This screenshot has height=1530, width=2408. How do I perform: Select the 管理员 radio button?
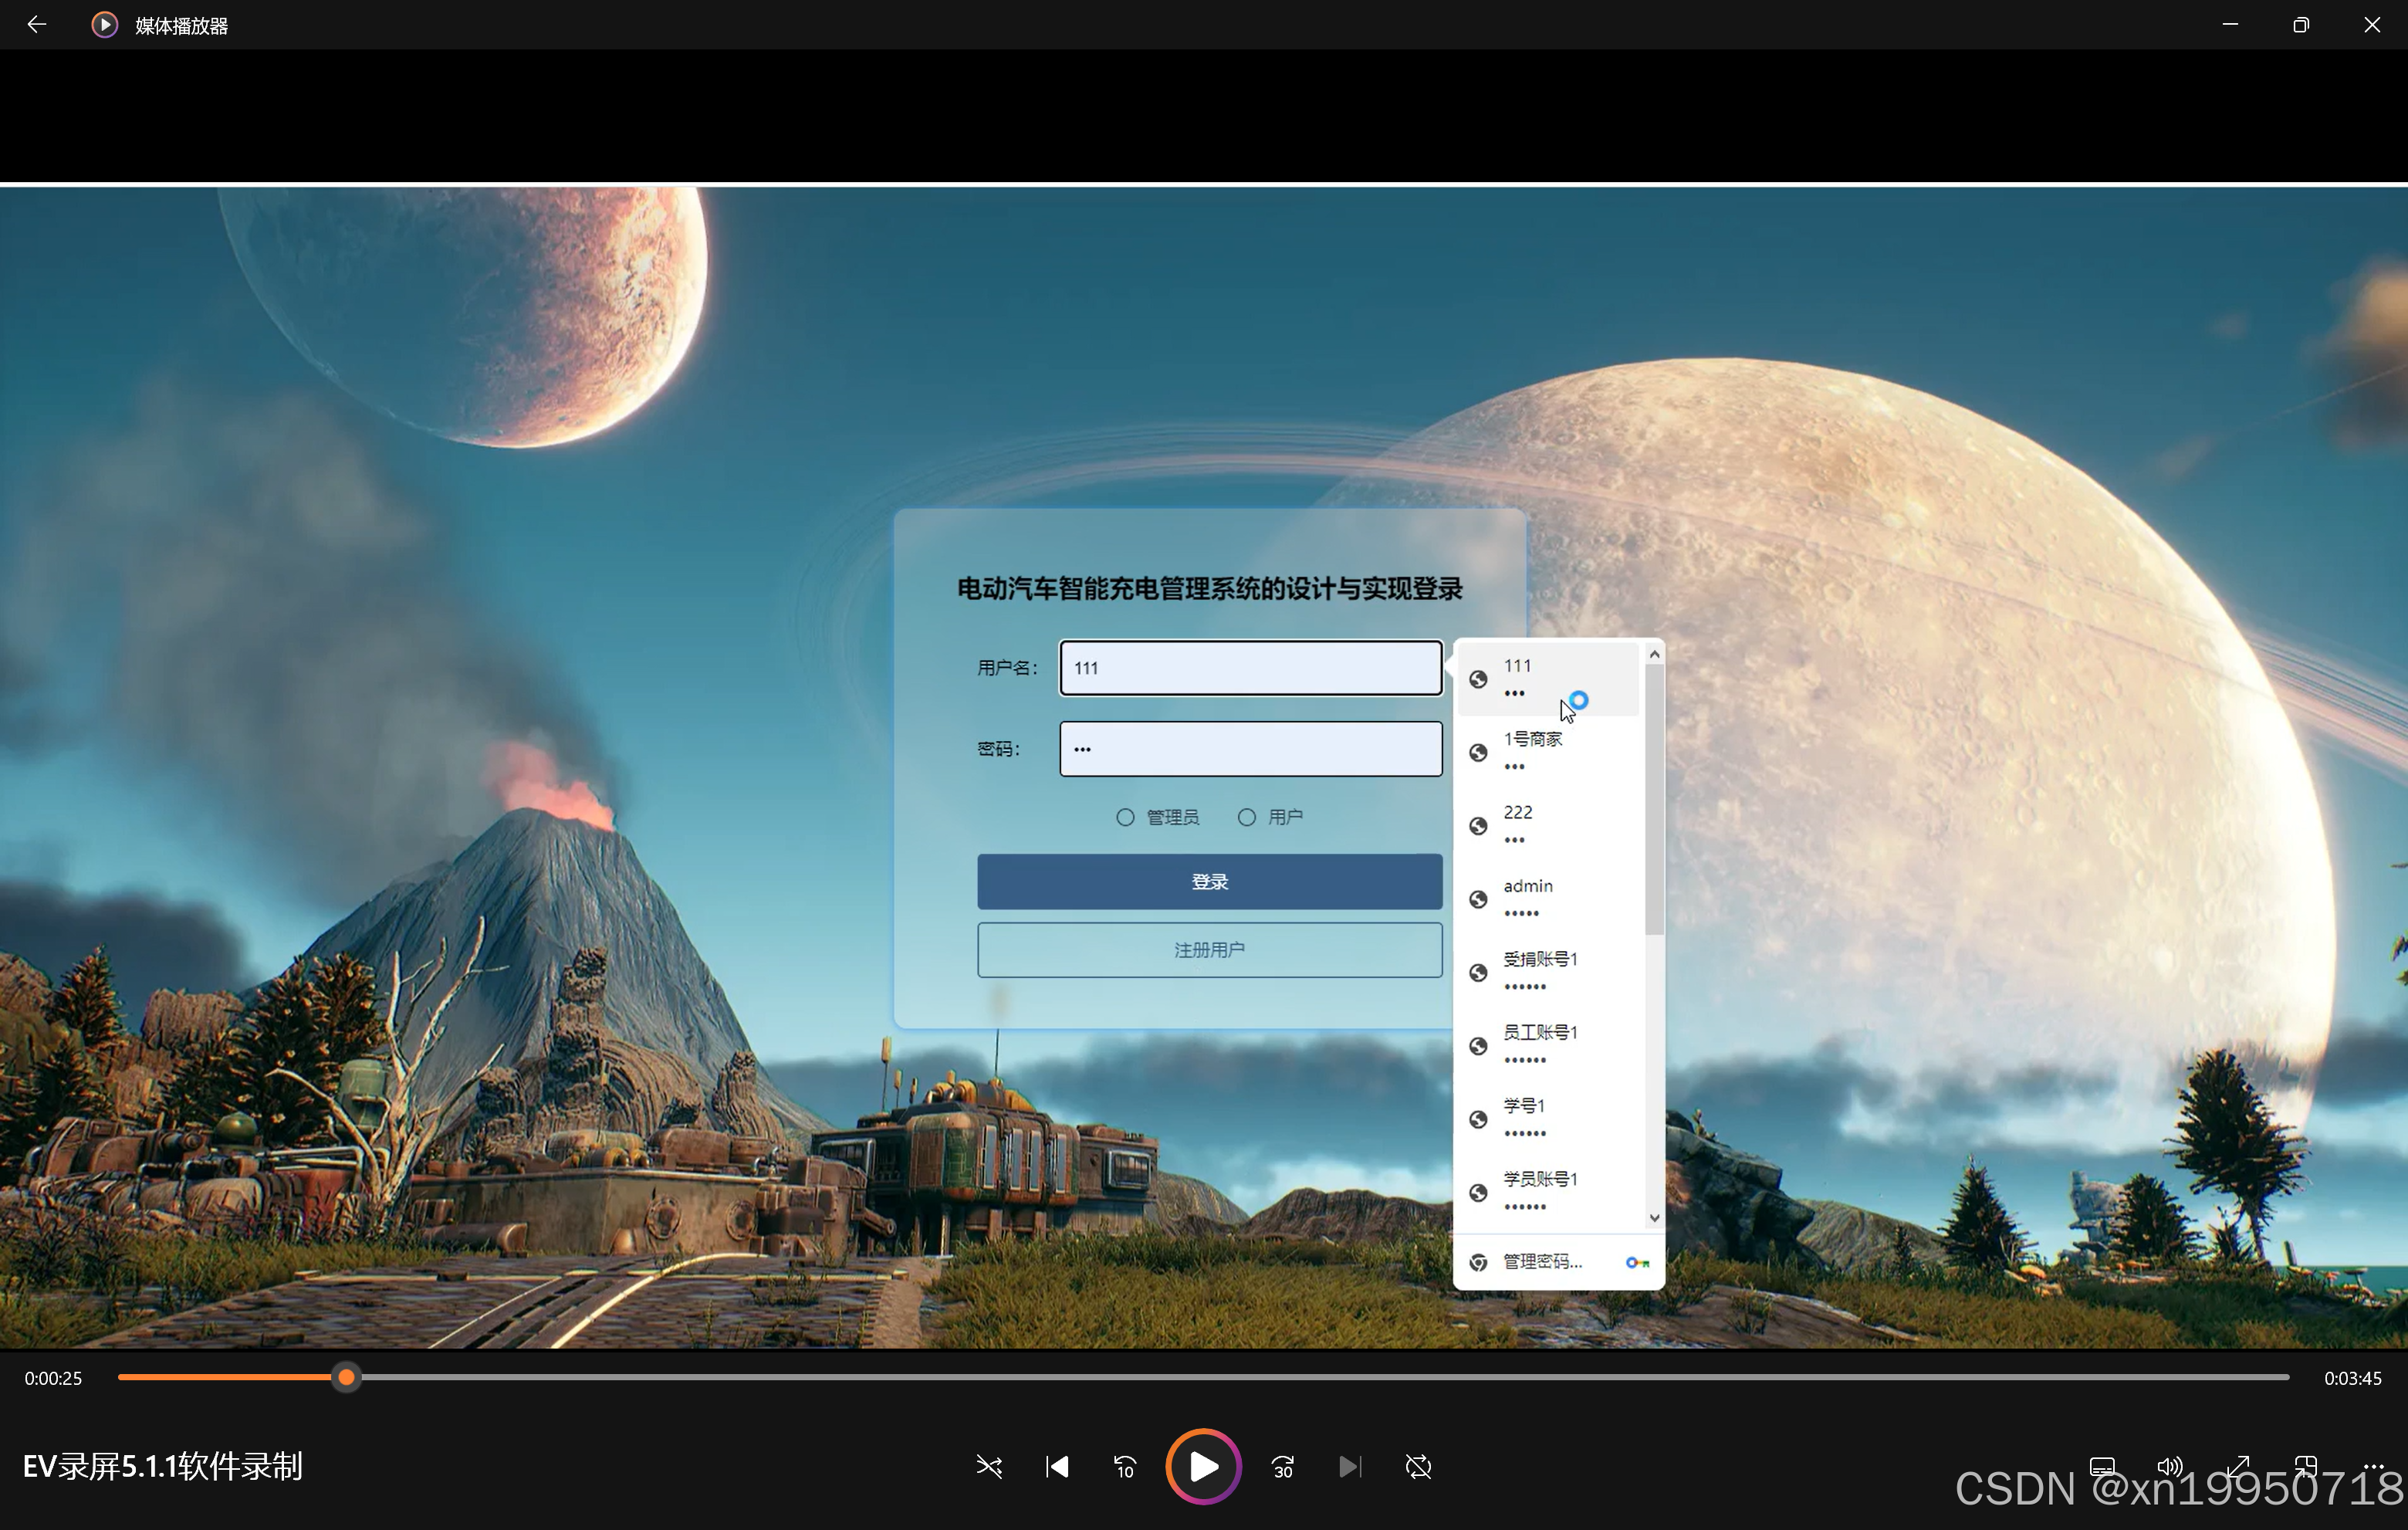click(x=1125, y=818)
